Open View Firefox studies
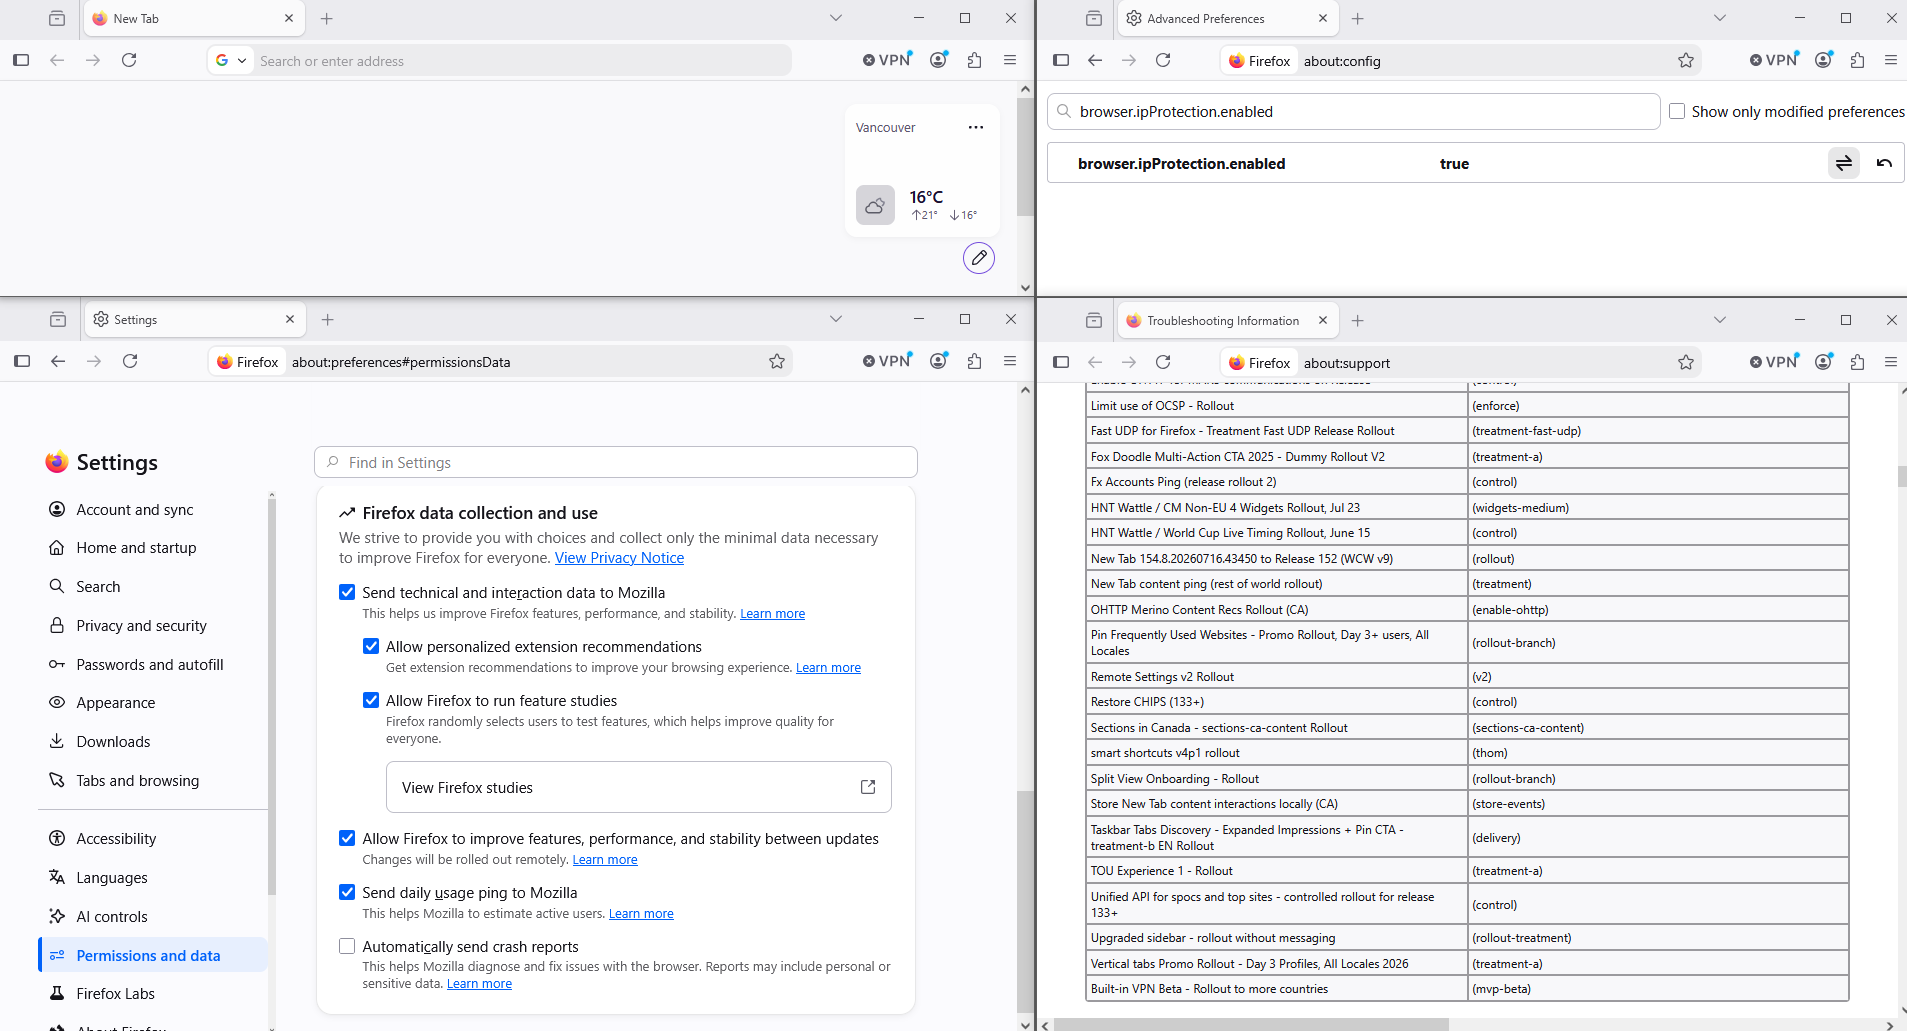The width and height of the screenshot is (1907, 1031). (x=638, y=787)
